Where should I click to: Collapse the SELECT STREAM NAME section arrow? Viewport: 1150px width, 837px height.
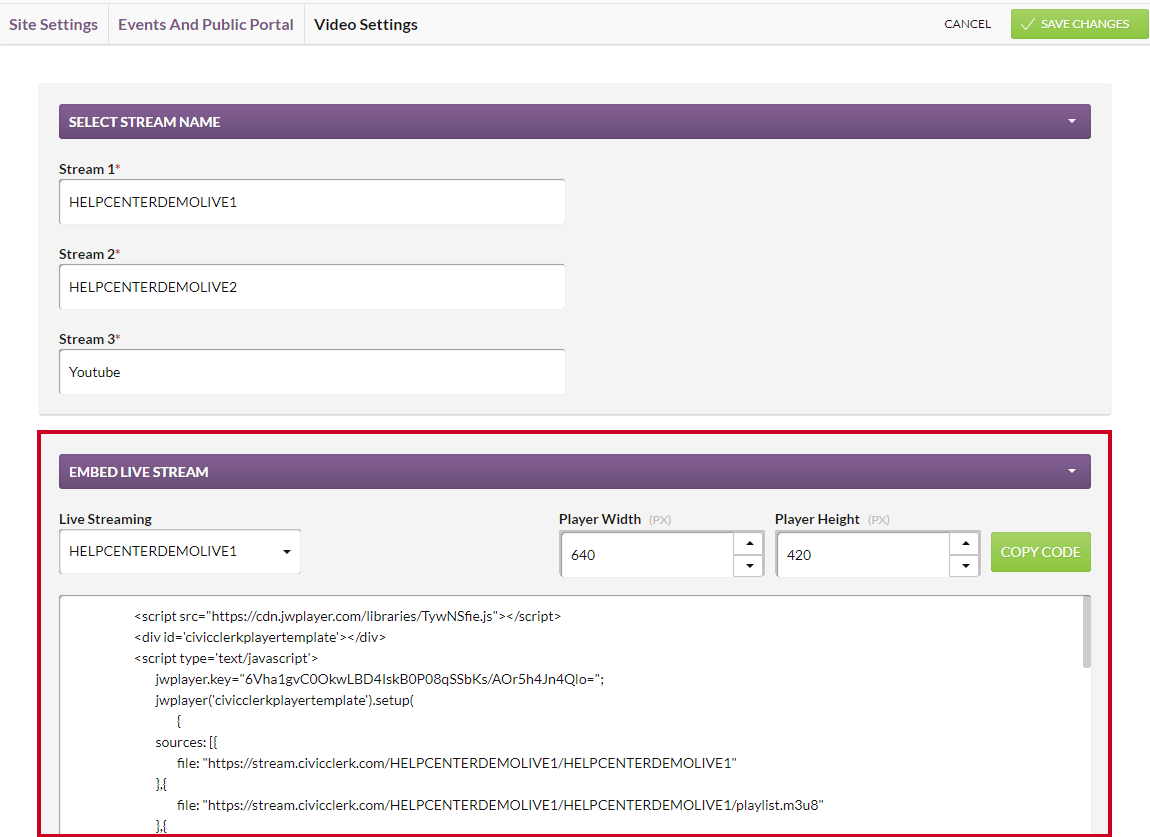coord(1072,121)
